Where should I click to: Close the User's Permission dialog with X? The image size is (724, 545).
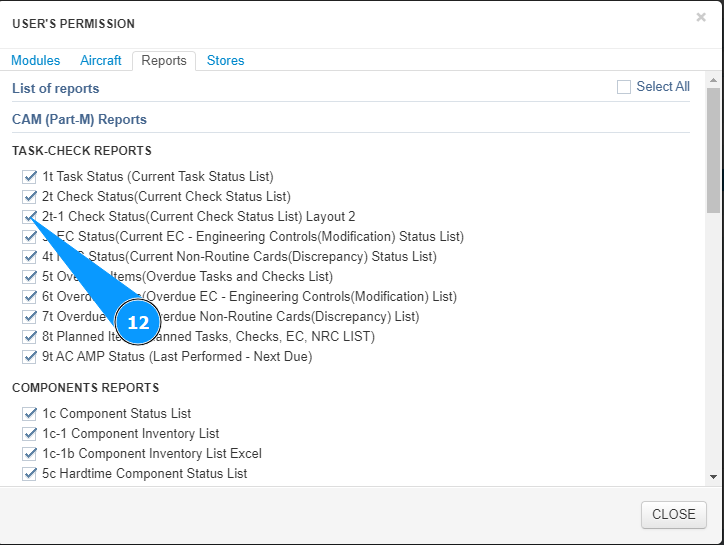point(701,17)
